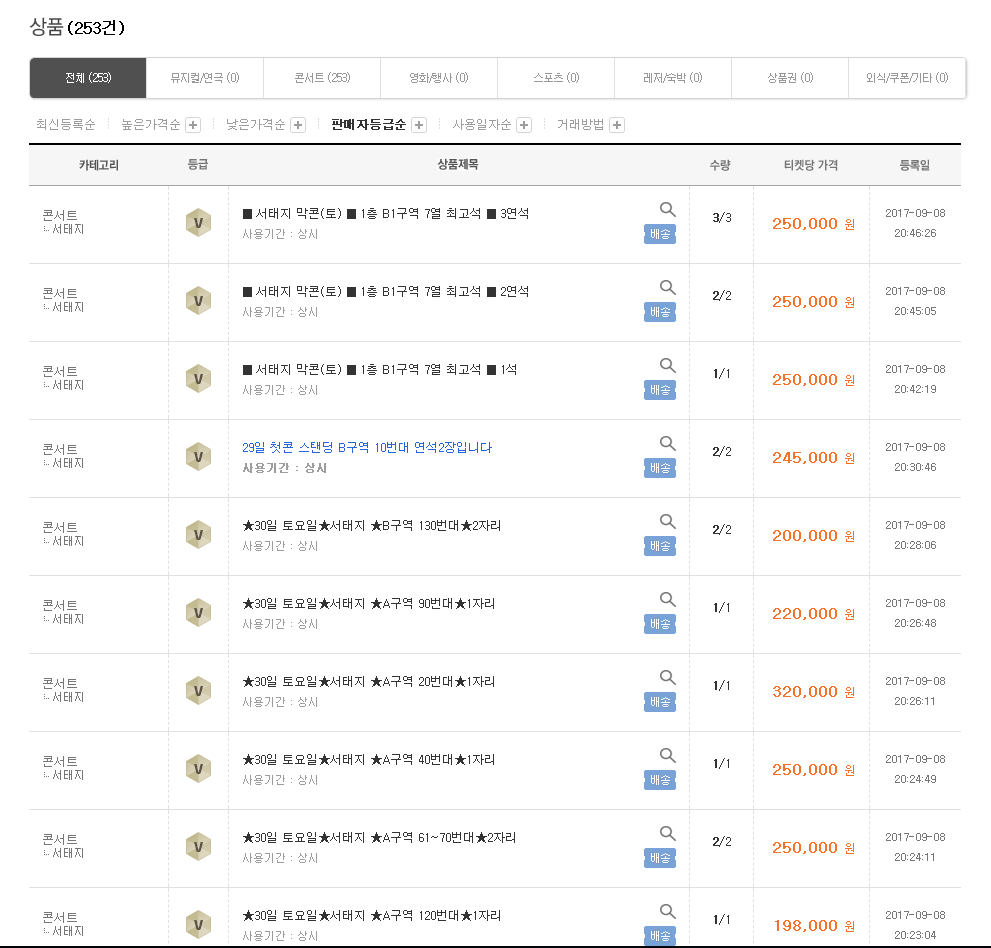Open magnifier preview for 1석 listing
The image size is (991, 948).
click(667, 365)
